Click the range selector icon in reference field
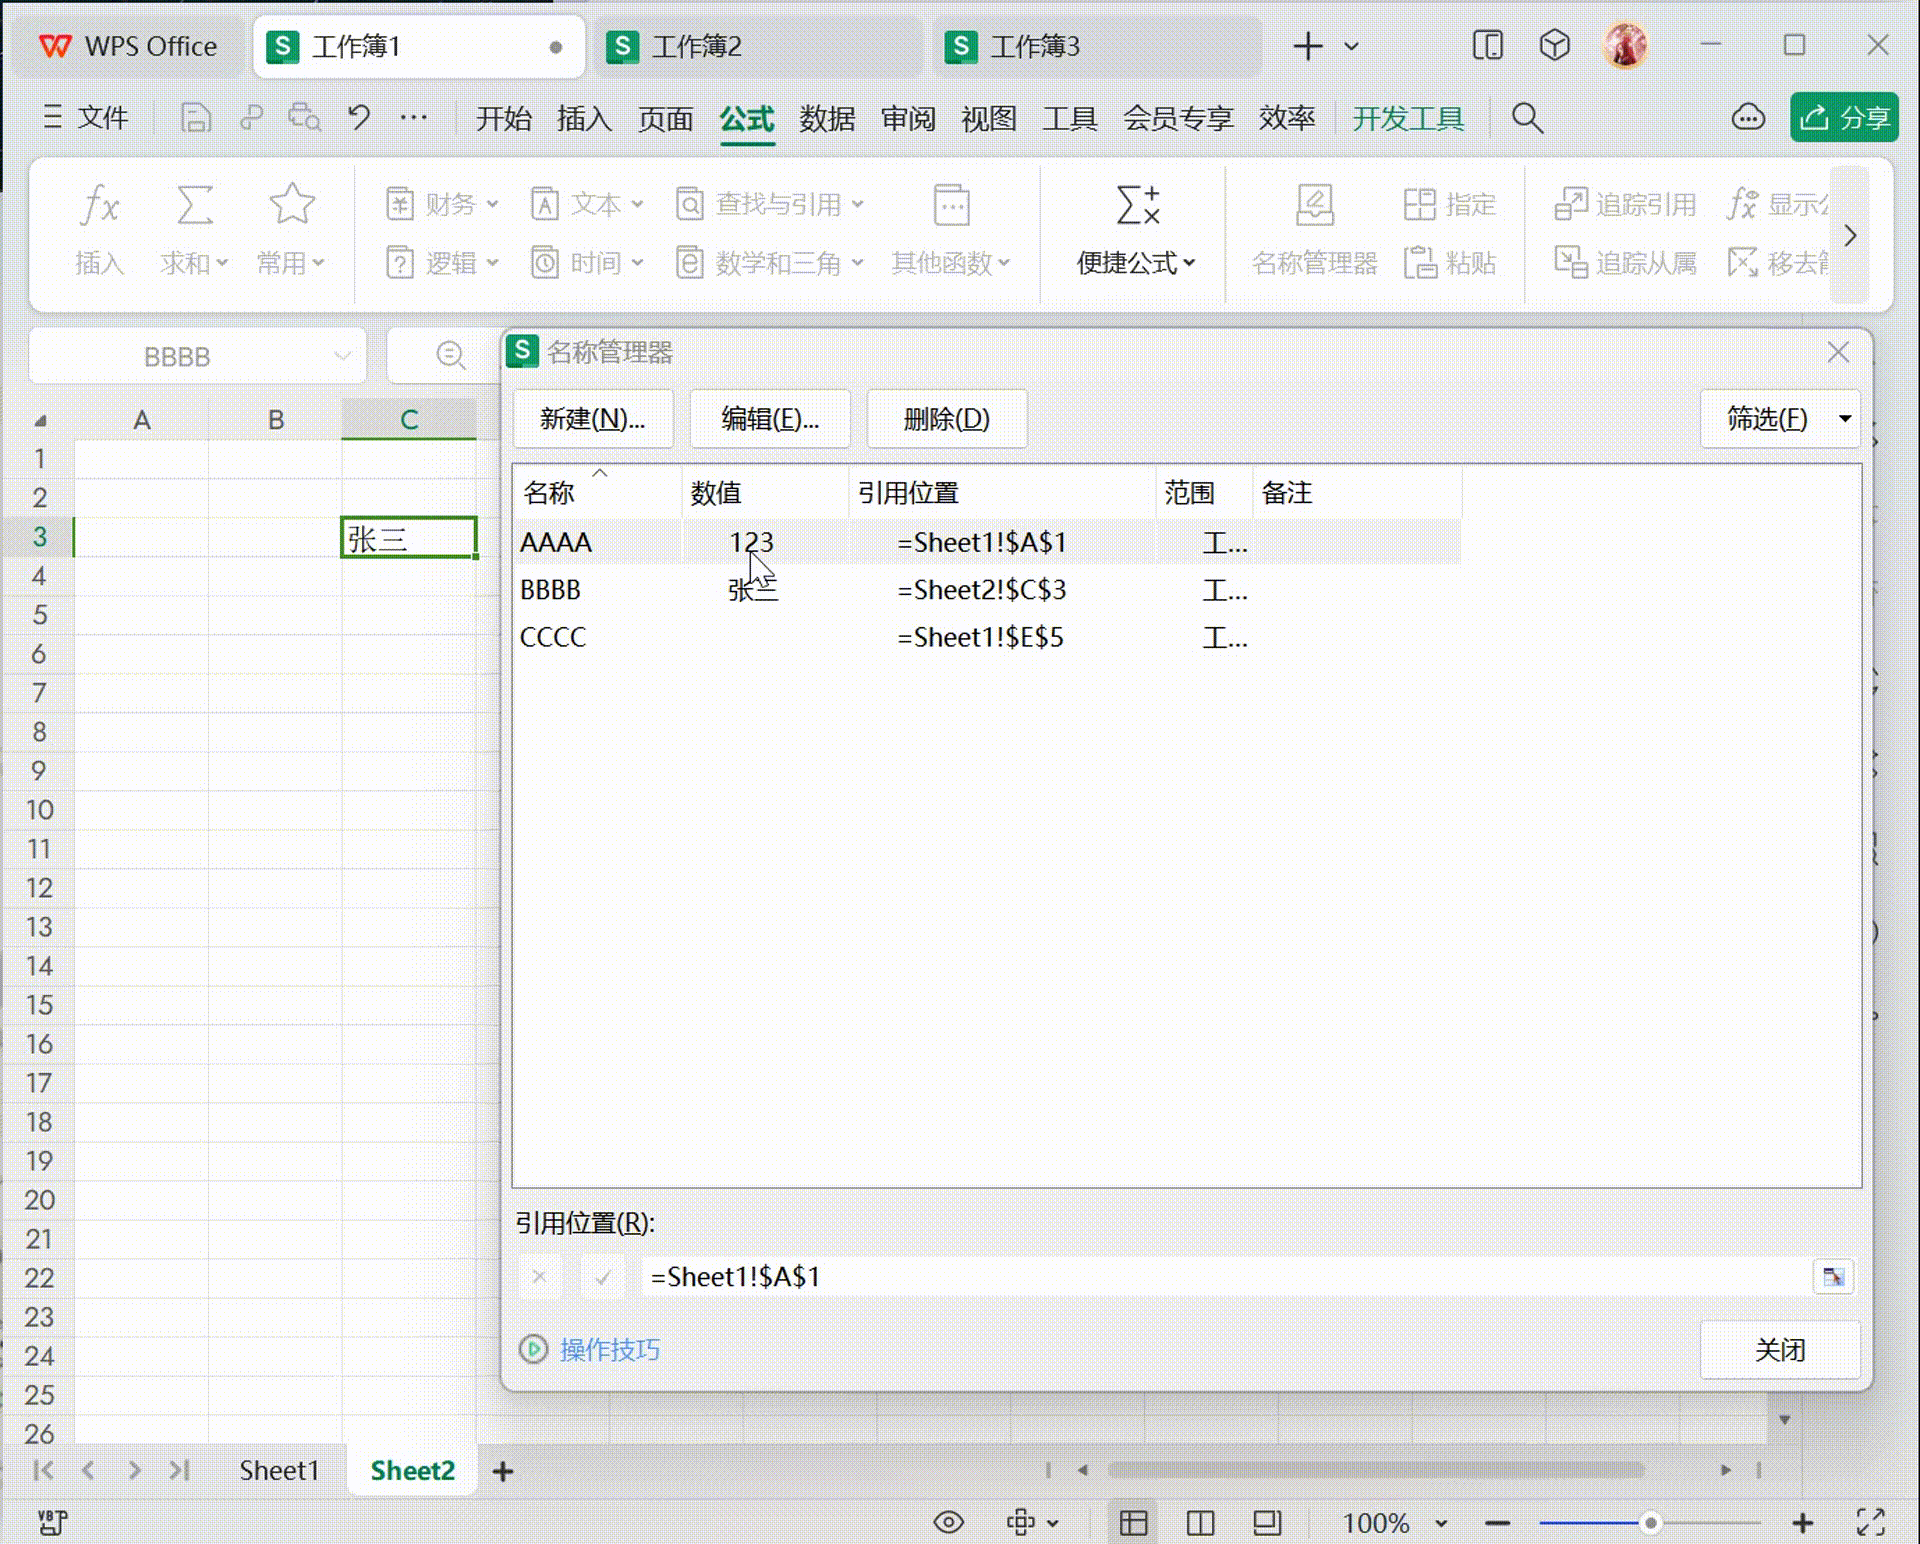1920x1544 pixels. pyautogui.click(x=1833, y=1277)
